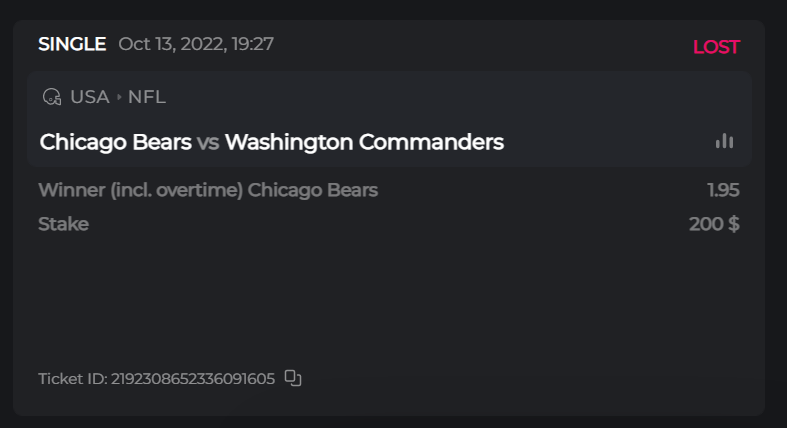Image resolution: width=787 pixels, height=428 pixels.
Task: Click the 1.95 odds value
Action: (722, 190)
